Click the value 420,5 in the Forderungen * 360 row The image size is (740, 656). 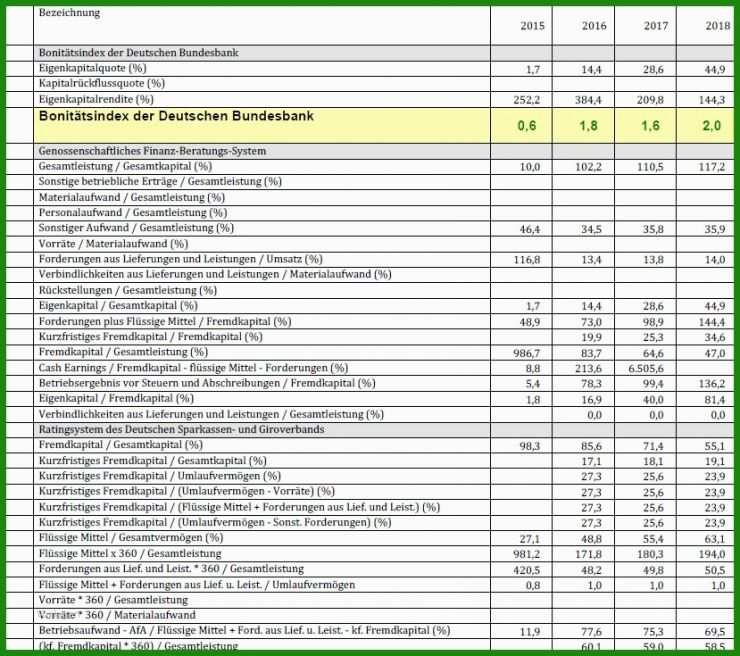pos(527,571)
